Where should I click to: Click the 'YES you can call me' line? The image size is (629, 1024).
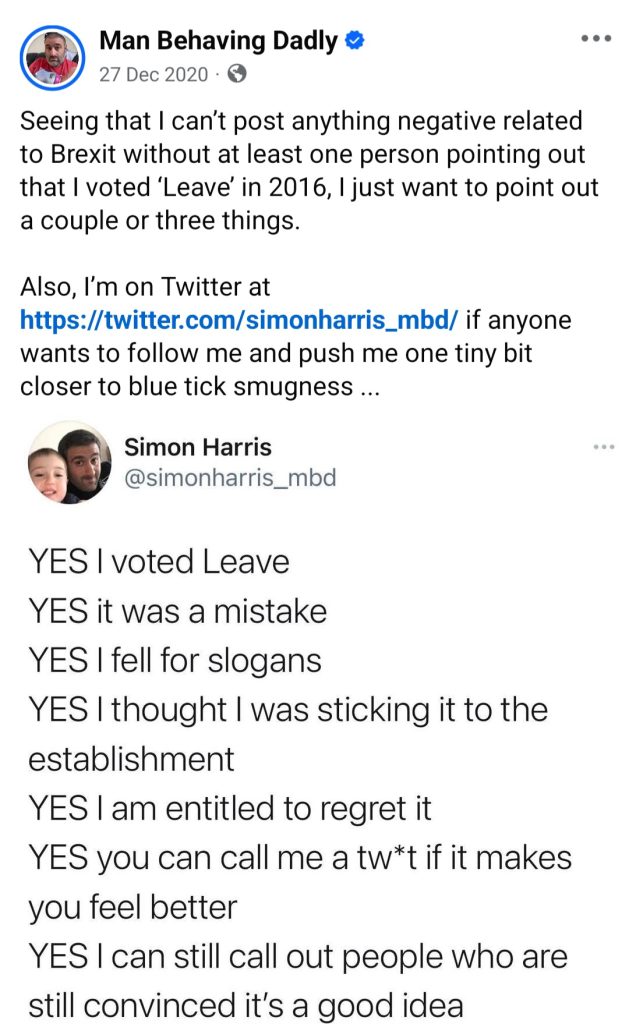299,857
